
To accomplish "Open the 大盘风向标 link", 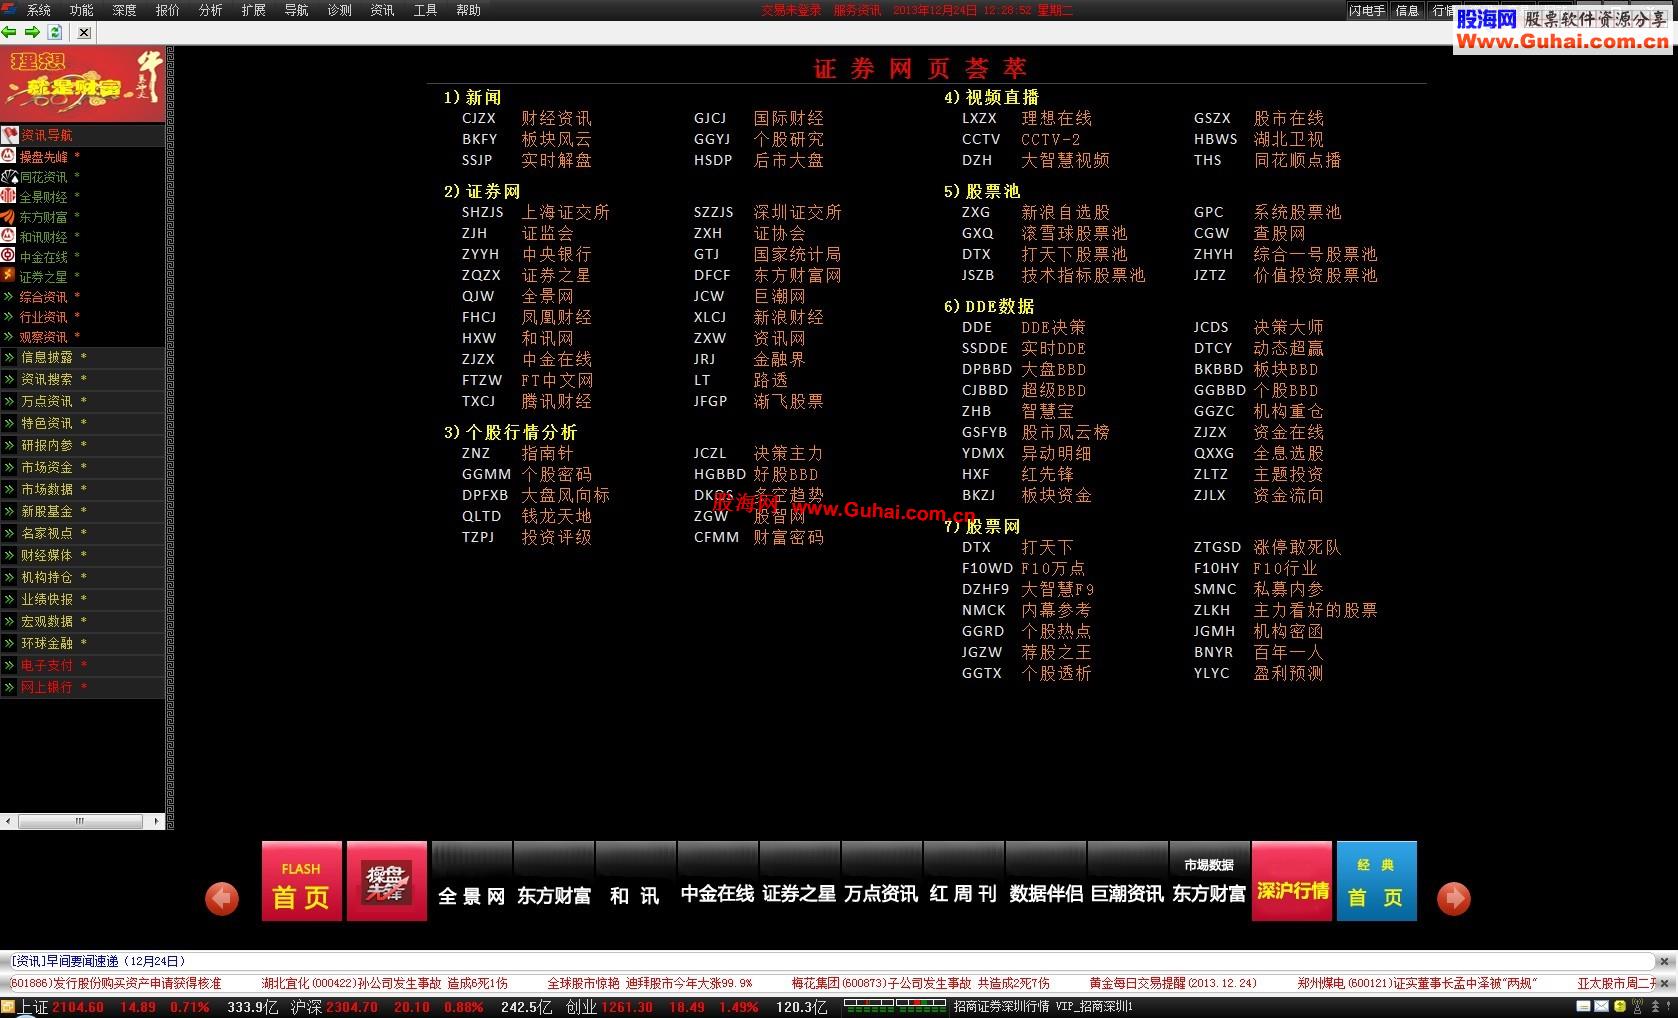I will coord(565,495).
